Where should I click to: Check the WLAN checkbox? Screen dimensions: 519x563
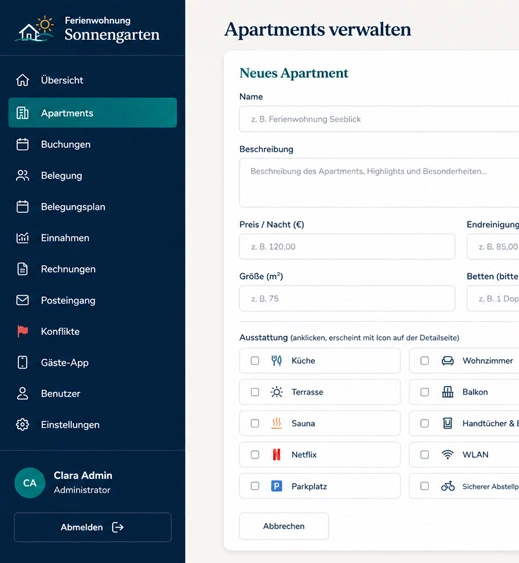point(425,455)
